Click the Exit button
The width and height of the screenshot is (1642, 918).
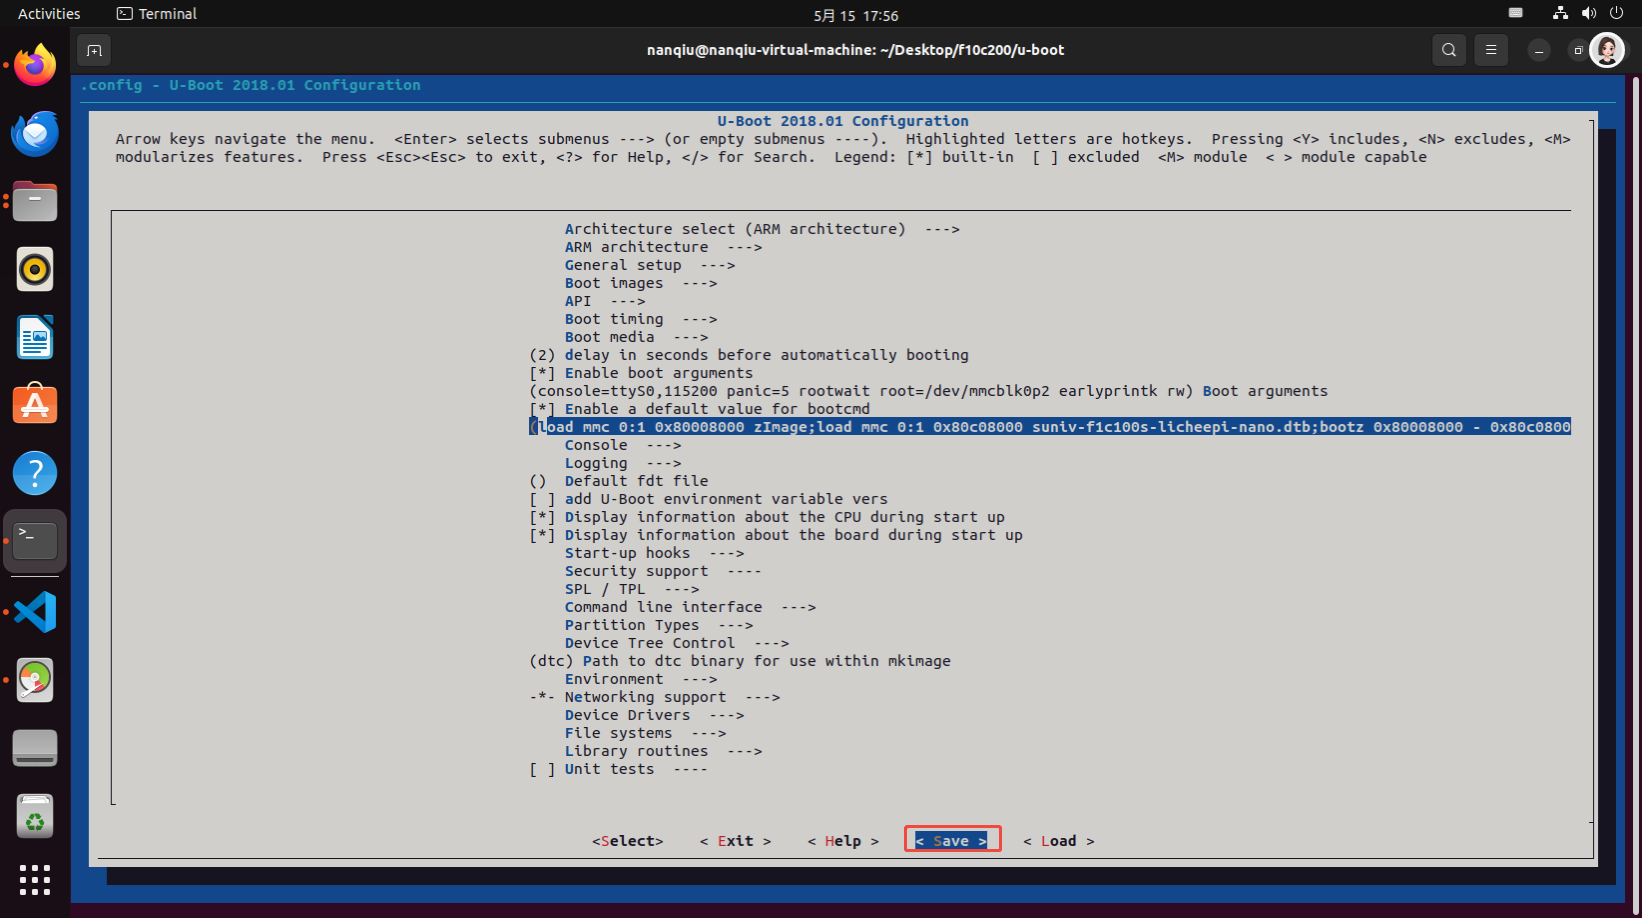[x=736, y=841]
